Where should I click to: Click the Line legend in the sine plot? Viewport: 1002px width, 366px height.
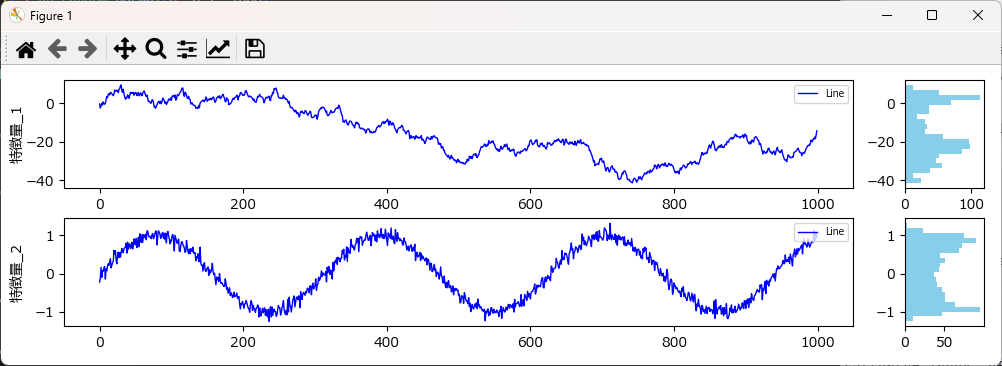(x=822, y=231)
